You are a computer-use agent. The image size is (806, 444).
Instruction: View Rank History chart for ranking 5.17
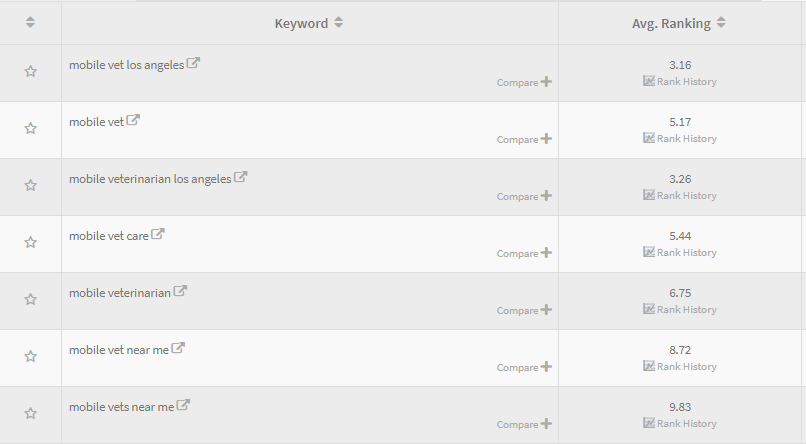[x=680, y=138]
